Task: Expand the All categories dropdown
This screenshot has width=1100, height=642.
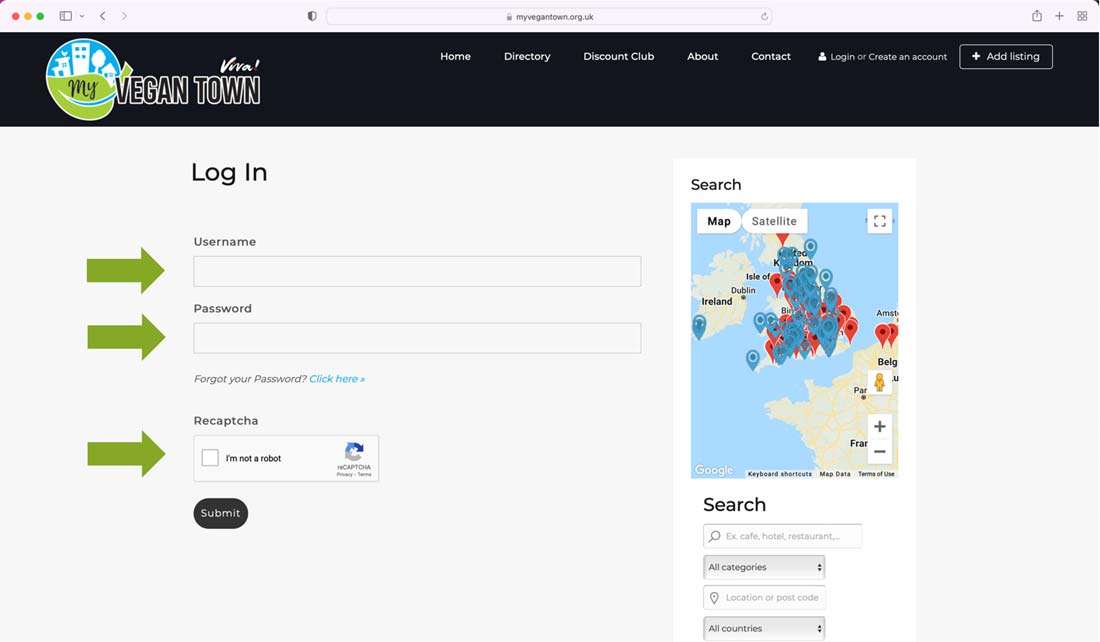Action: (764, 567)
